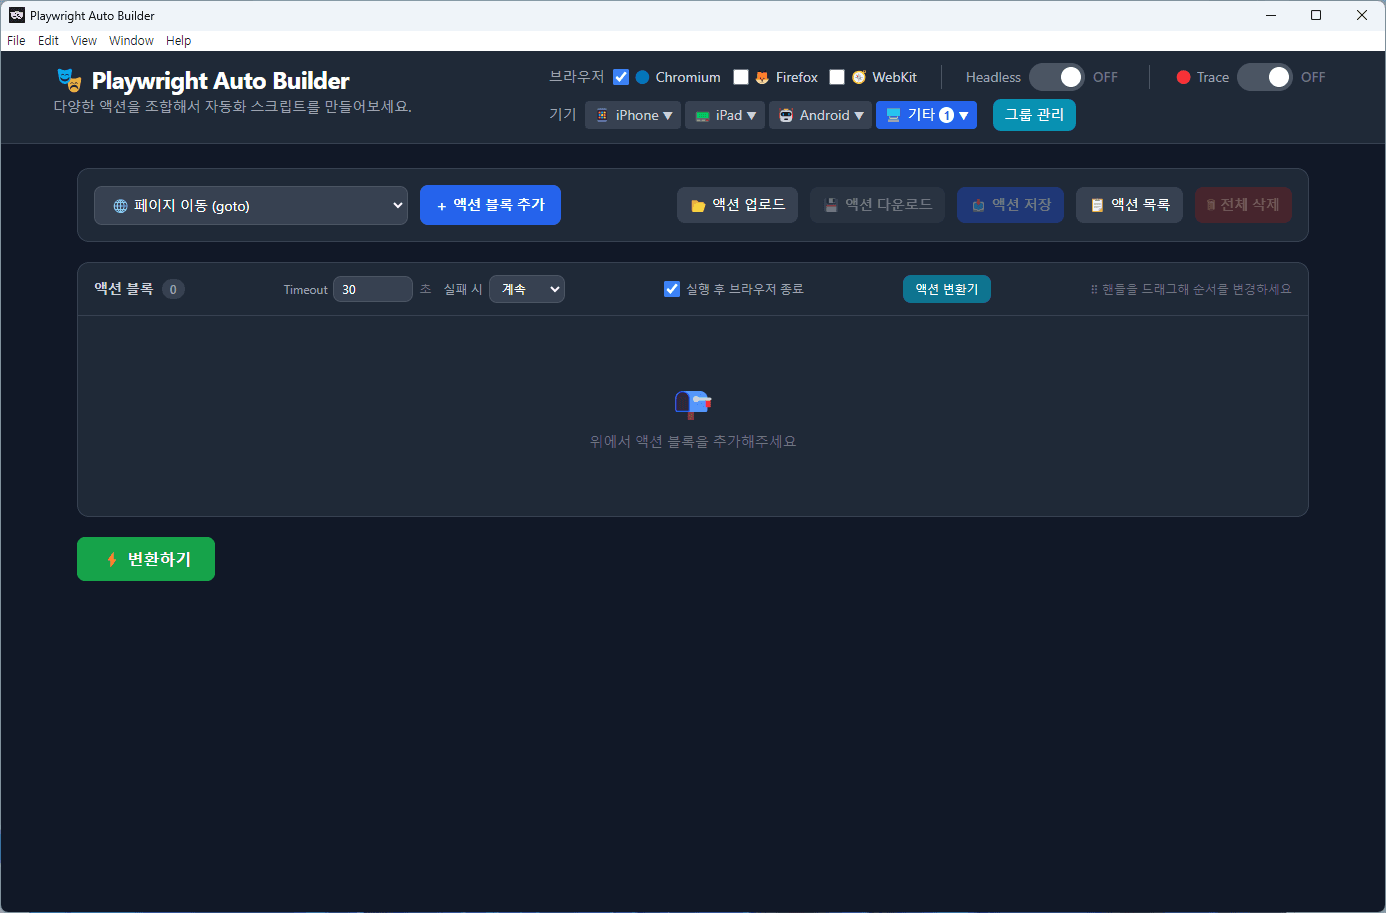The width and height of the screenshot is (1386, 913).
Task: Open the View menu
Action: pos(84,41)
